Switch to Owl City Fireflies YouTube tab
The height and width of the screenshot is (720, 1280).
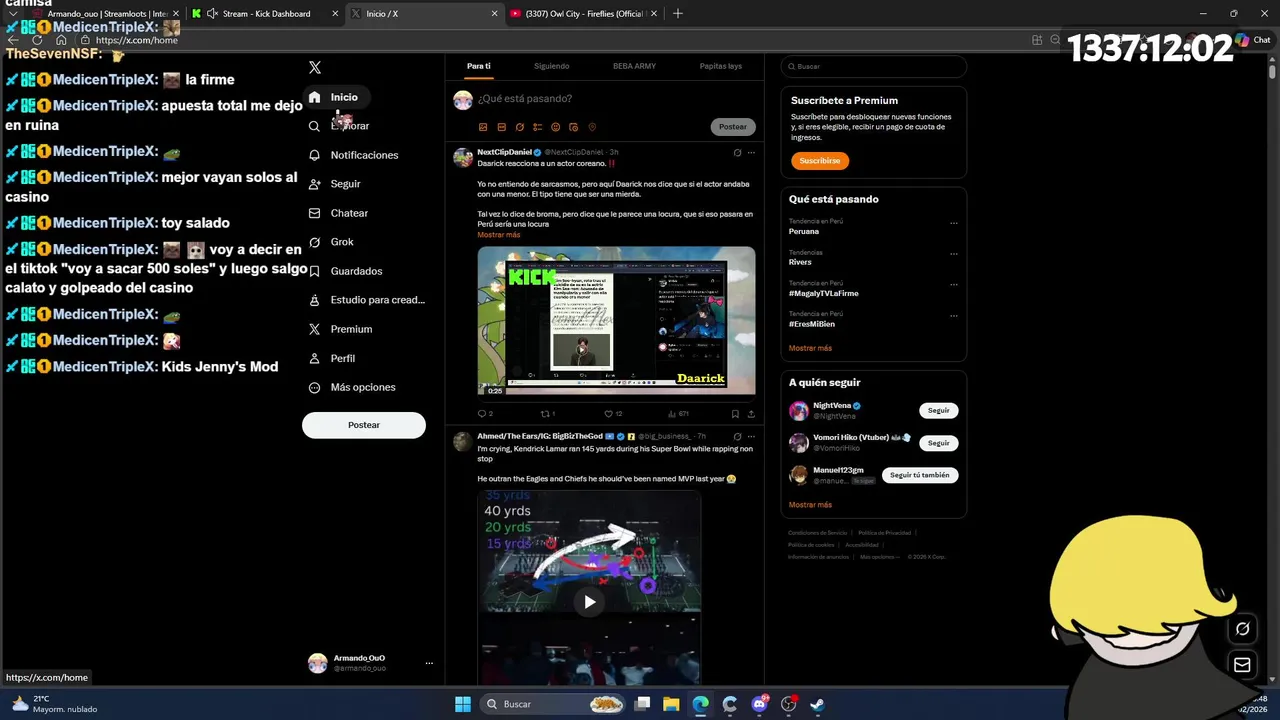point(586,14)
